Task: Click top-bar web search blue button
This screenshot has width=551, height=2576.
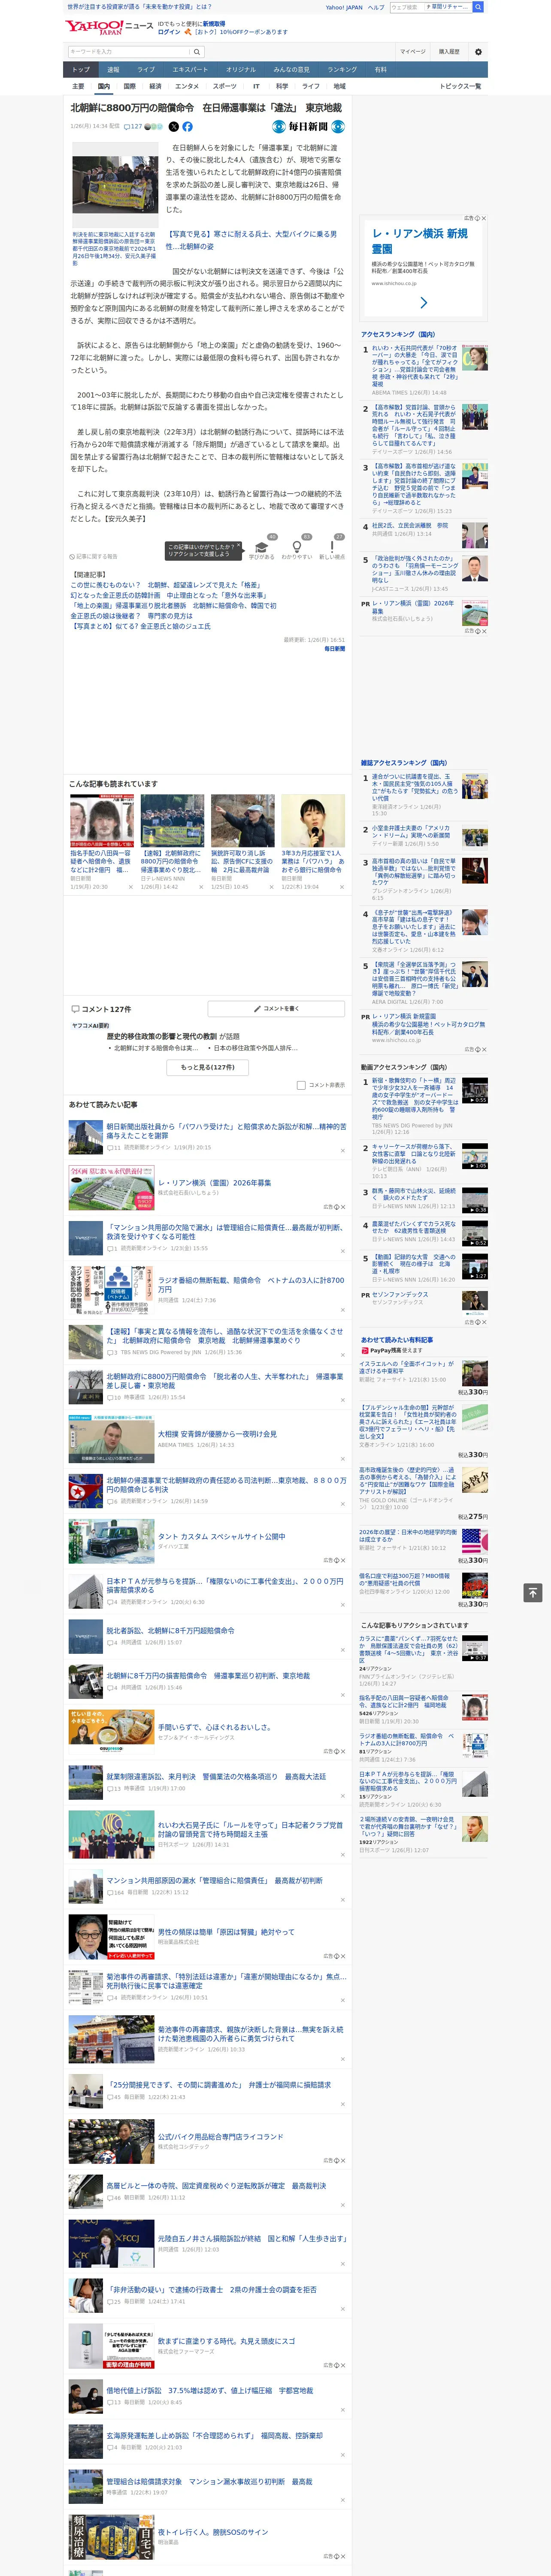Action: pyautogui.click(x=478, y=7)
